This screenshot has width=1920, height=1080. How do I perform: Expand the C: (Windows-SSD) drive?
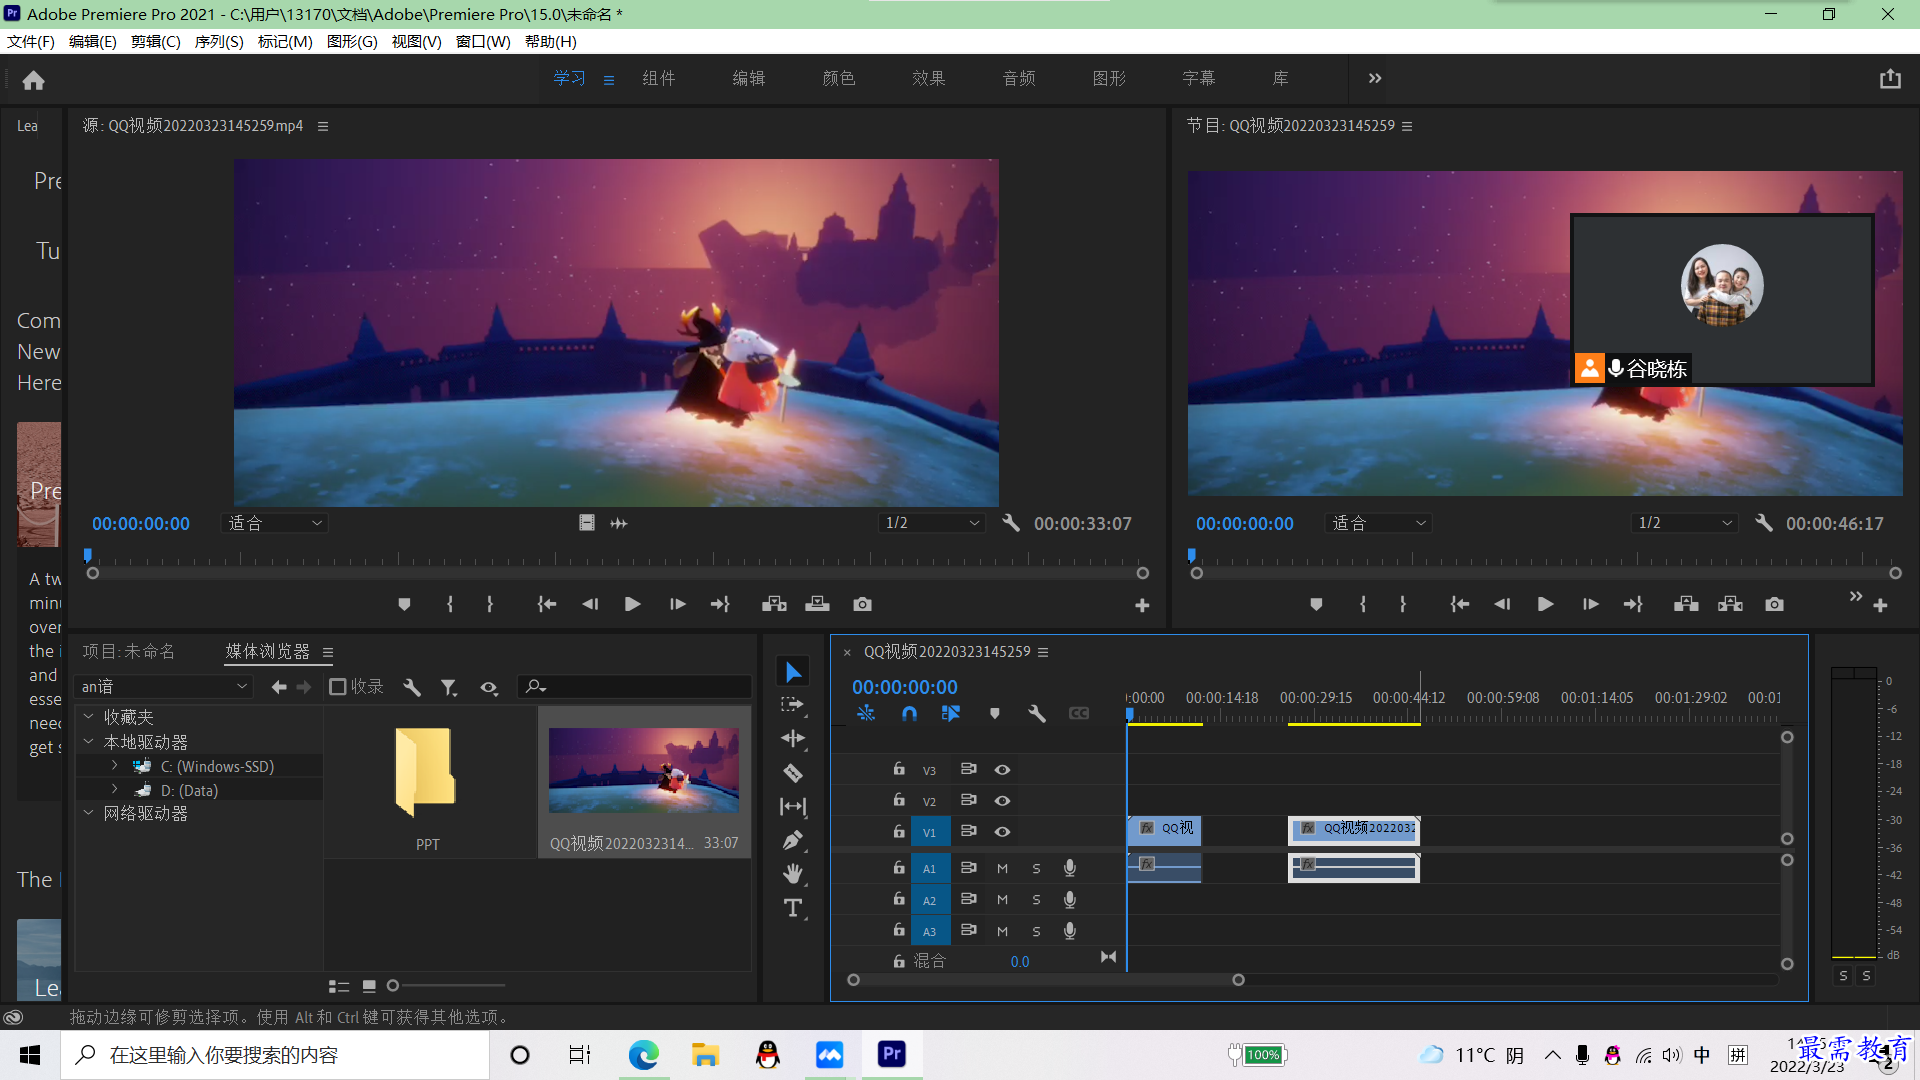click(115, 765)
